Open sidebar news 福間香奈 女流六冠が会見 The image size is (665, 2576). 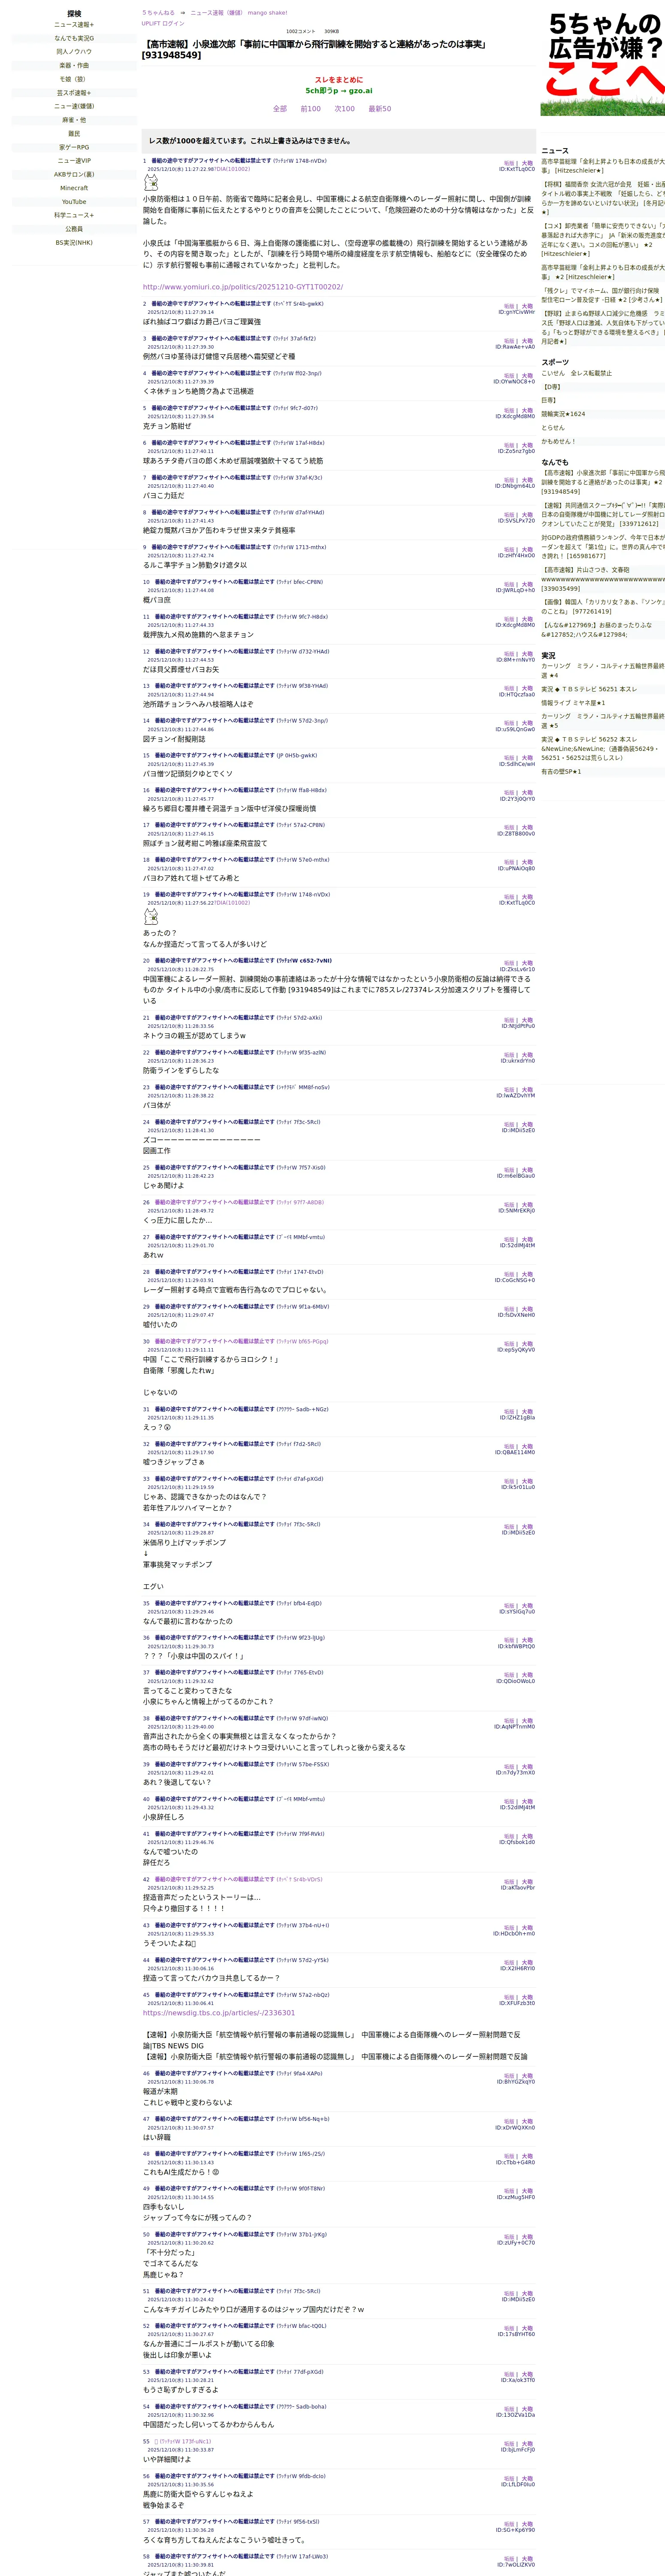click(x=603, y=198)
